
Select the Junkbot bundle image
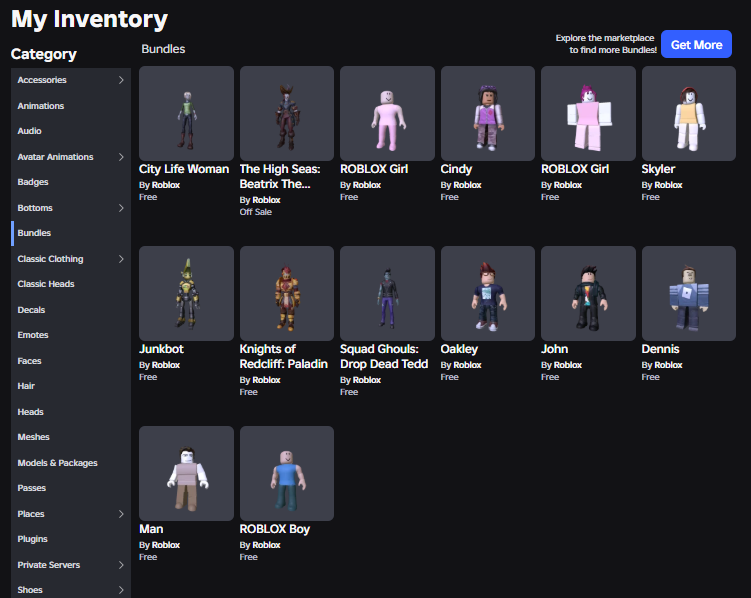(186, 293)
